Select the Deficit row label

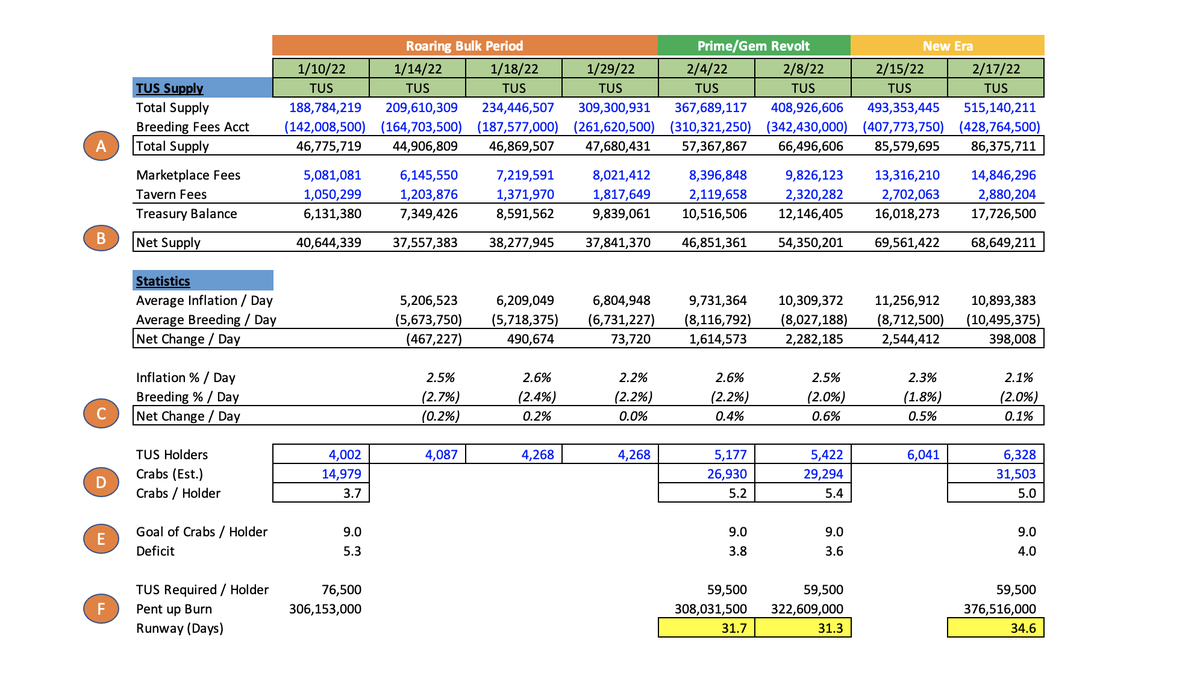pyautogui.click(x=155, y=551)
